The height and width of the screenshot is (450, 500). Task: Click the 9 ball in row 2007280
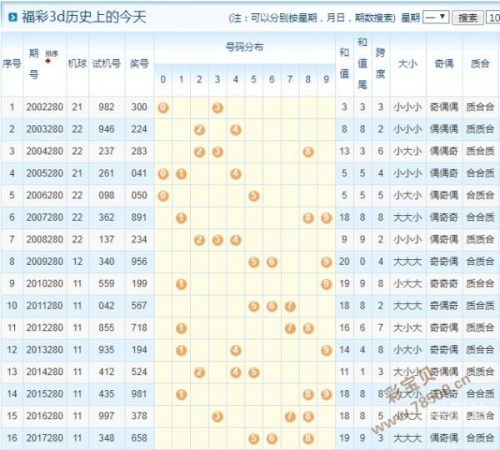coord(326,218)
